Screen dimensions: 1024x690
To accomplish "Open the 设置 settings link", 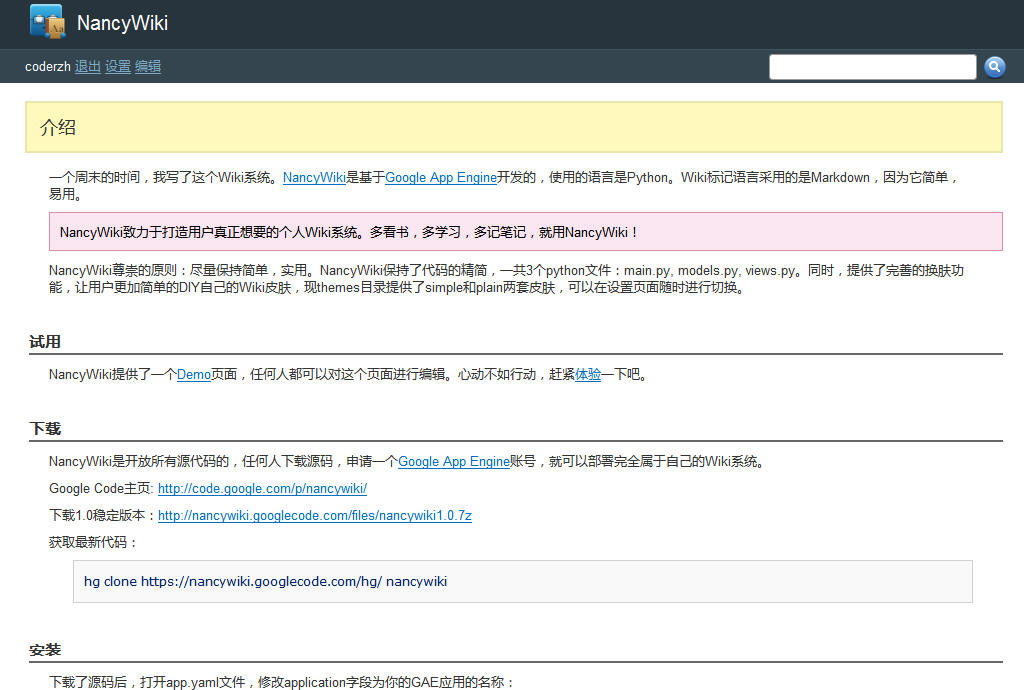I will (x=118, y=67).
